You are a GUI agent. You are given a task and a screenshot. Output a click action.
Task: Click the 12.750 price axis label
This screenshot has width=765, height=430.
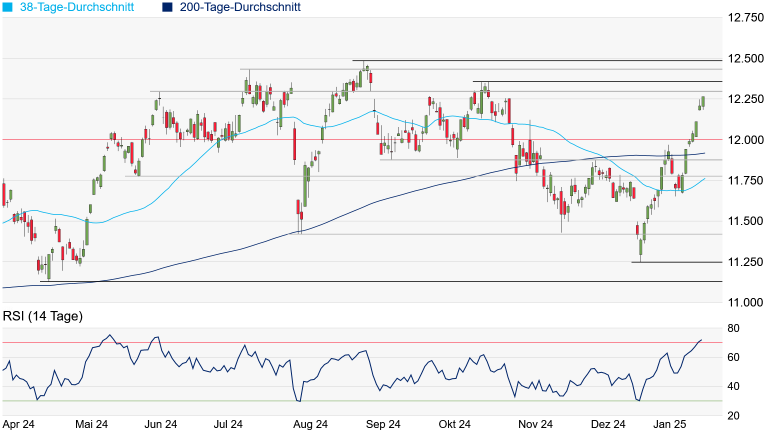(745, 18)
